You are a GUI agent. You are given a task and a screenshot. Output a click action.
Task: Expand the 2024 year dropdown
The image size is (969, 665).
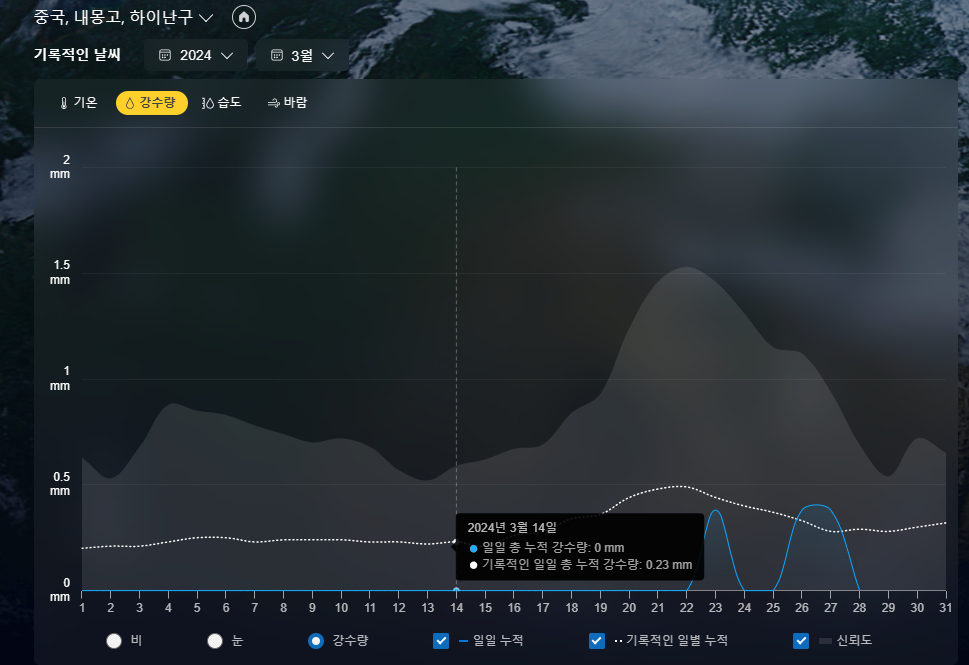point(228,55)
